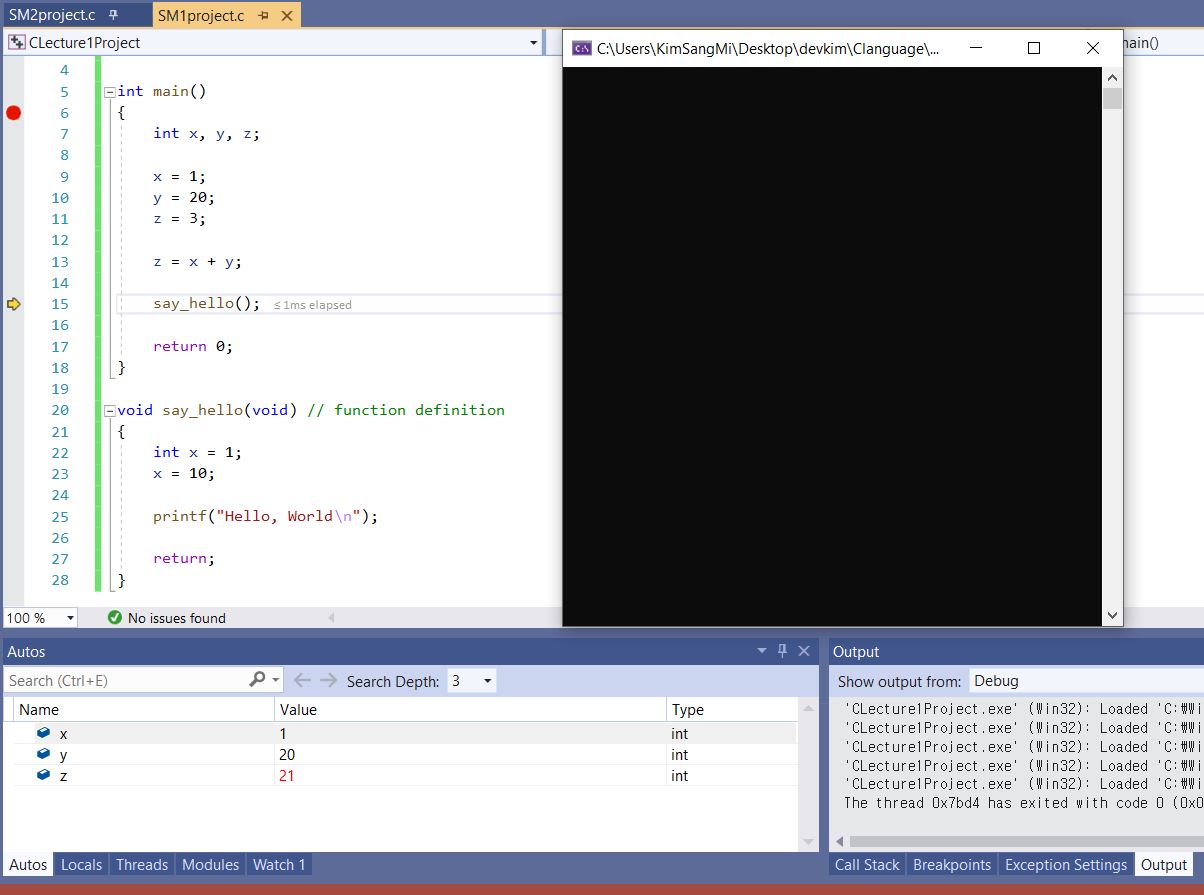Click the printf statement on line 25
The image size is (1204, 895).
(x=266, y=516)
